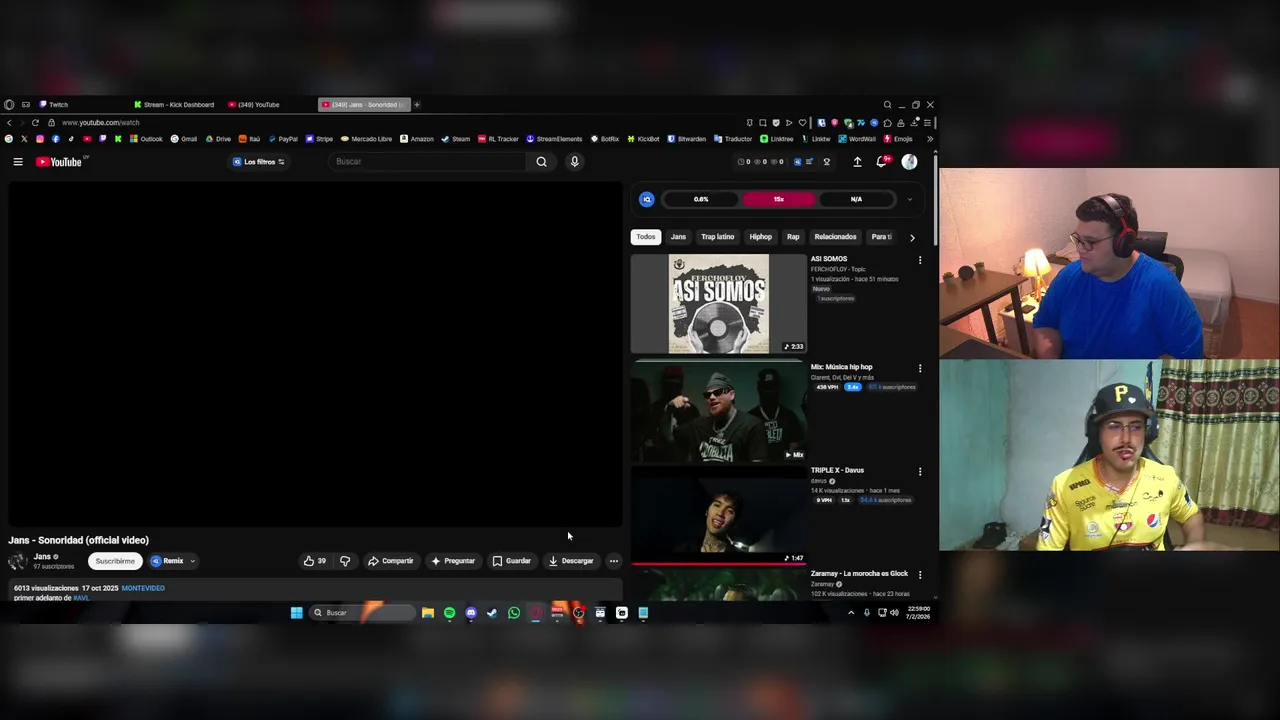Click the Descargar download button

(571, 561)
